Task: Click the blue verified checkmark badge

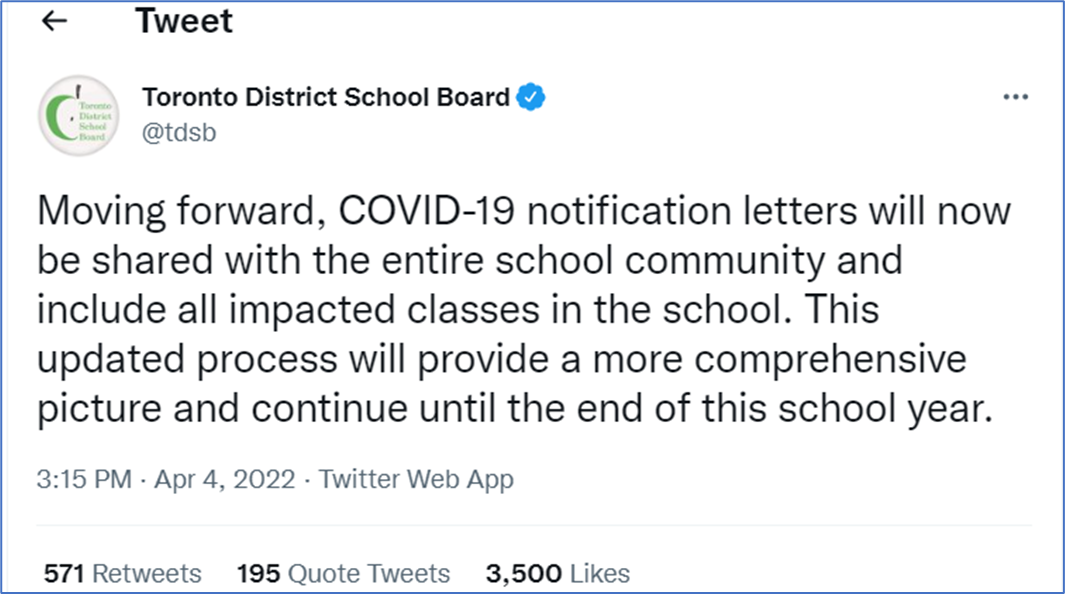Action: click(530, 97)
